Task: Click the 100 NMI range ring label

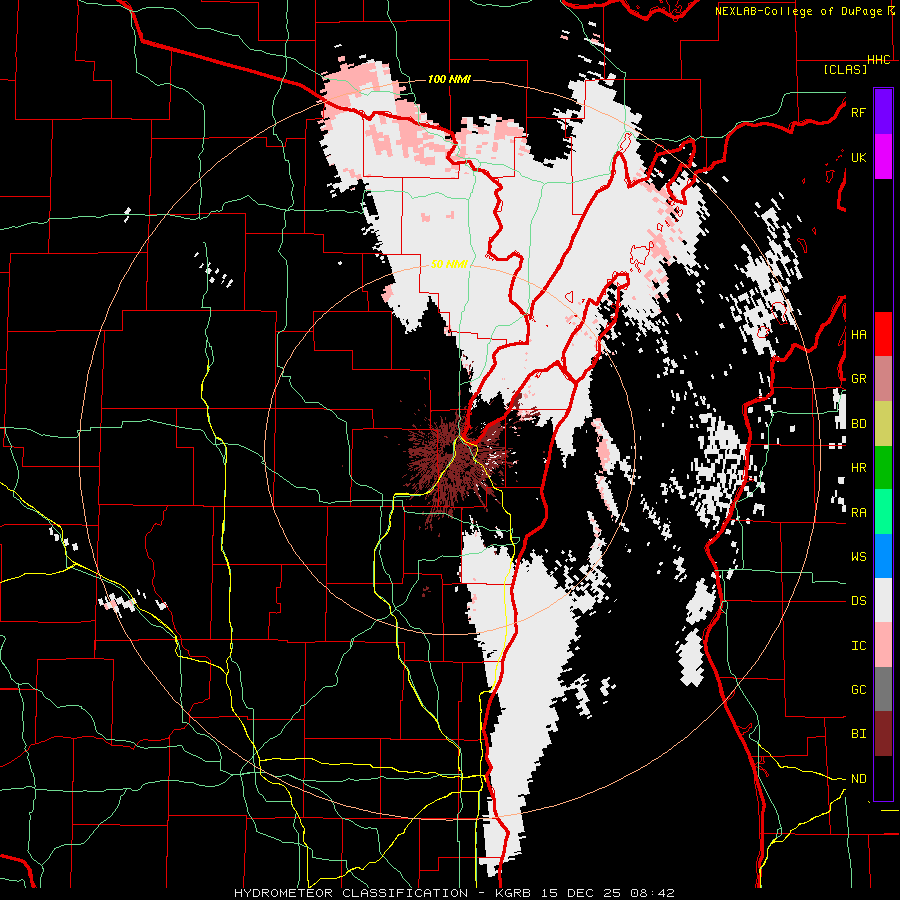Action: pos(449,79)
